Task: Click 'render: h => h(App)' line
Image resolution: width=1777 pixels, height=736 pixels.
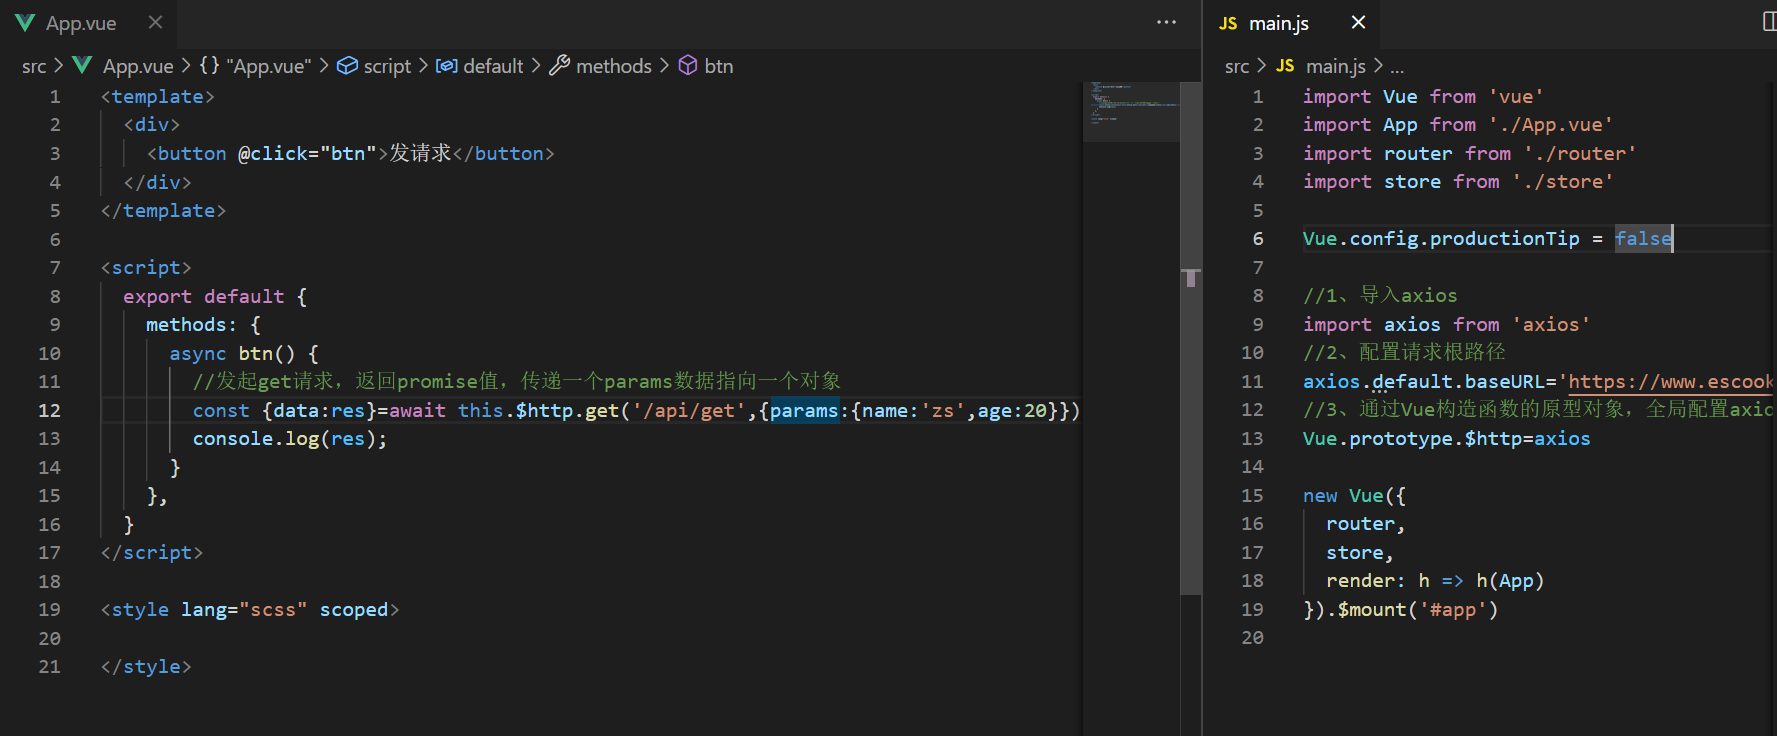Action: [x=1435, y=581]
